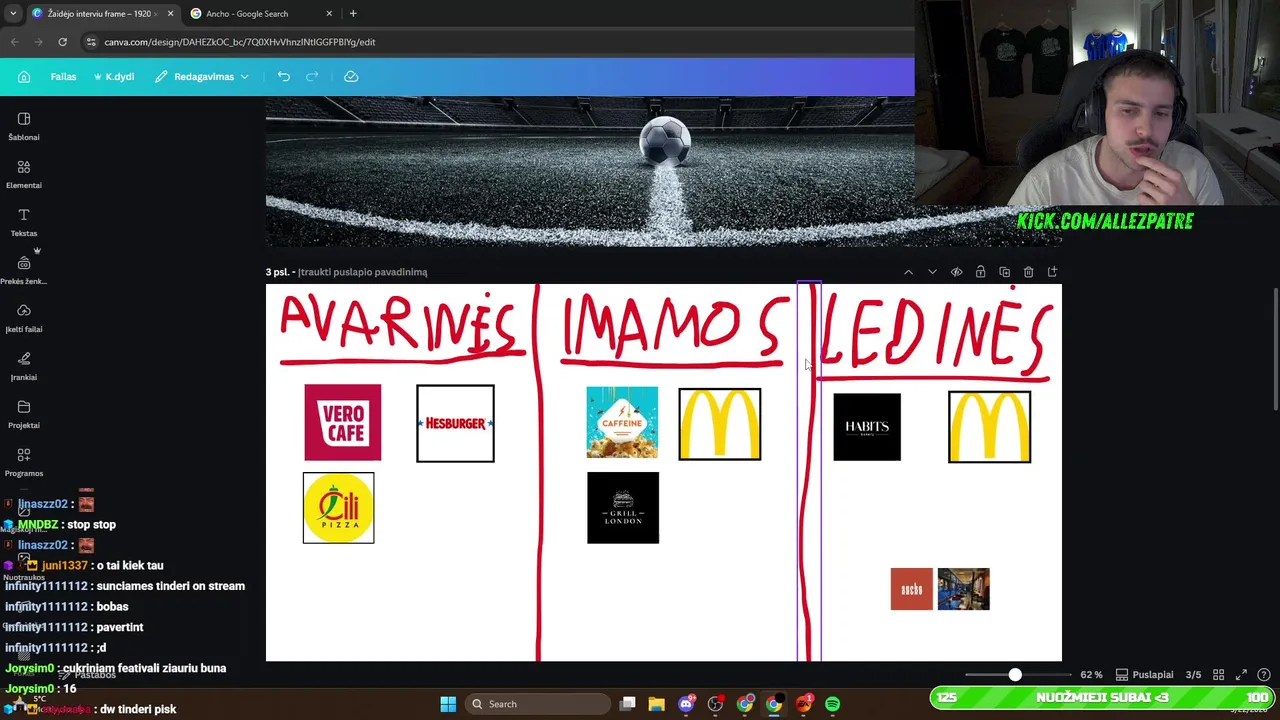This screenshot has height=720, width=1280.
Task: Open the 62 % zoom level menu
Action: (x=1091, y=675)
